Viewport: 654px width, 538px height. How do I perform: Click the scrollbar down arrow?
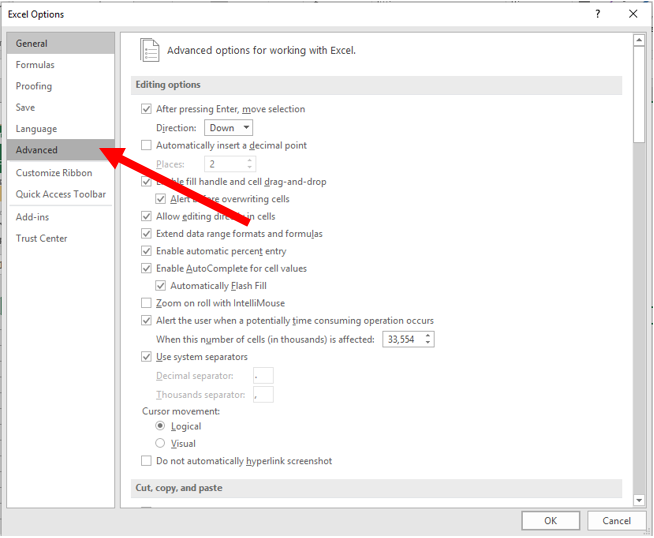click(639, 500)
